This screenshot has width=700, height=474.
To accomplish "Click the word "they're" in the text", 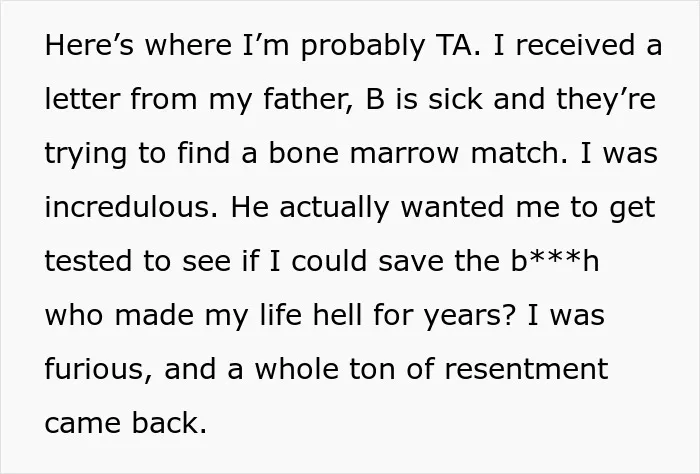I will 606,99.
